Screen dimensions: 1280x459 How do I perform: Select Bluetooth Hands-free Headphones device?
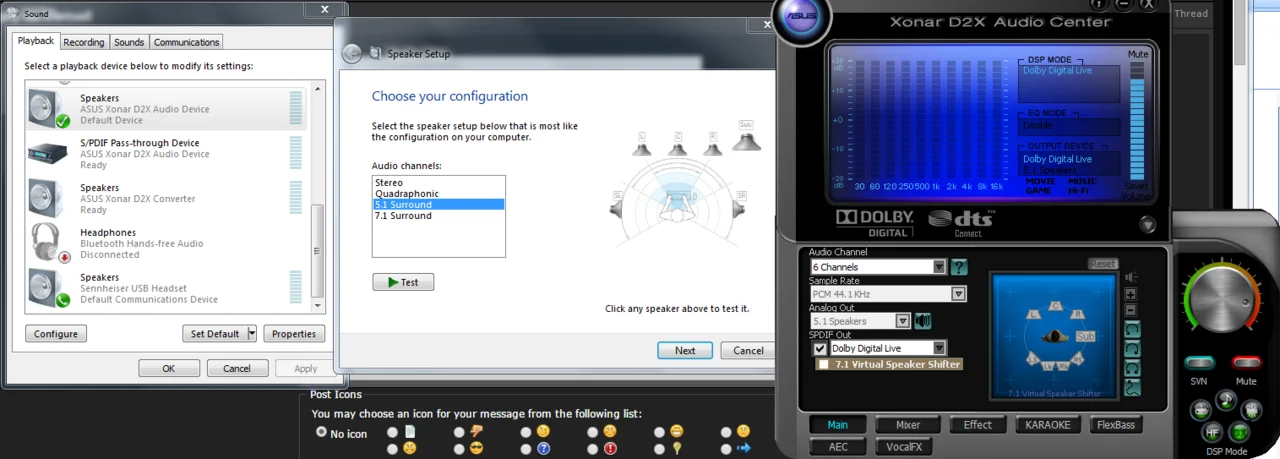click(168, 243)
